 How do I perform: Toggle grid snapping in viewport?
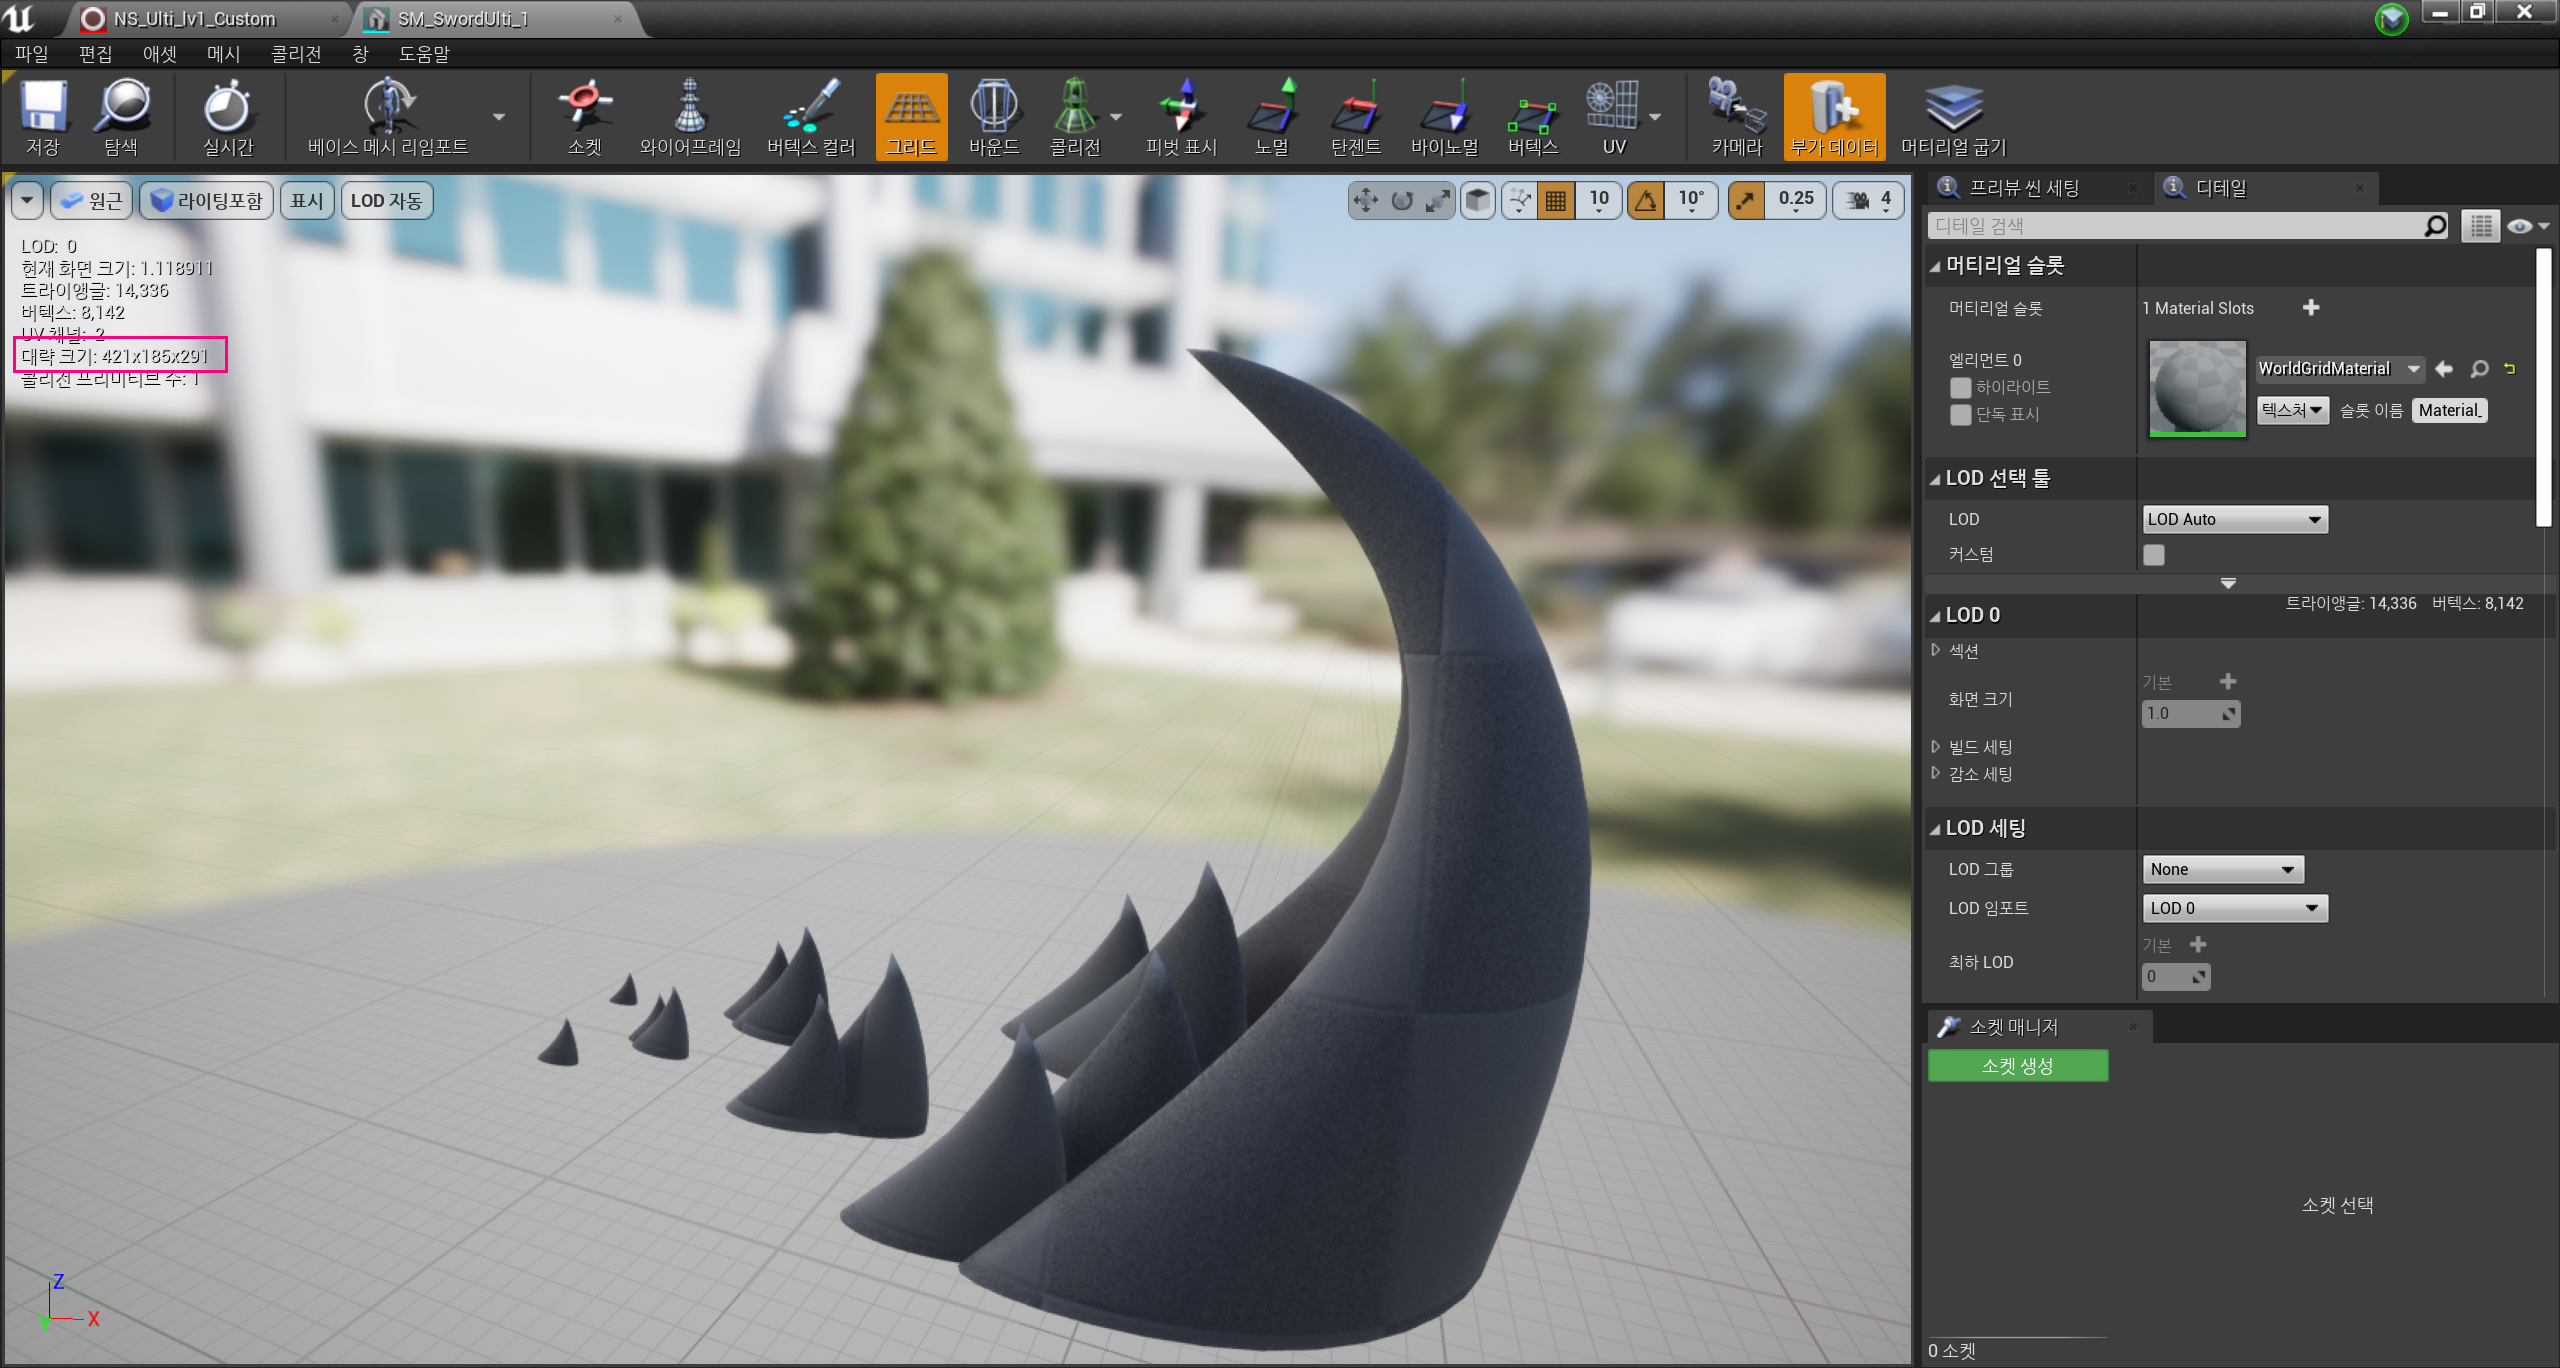(1556, 200)
